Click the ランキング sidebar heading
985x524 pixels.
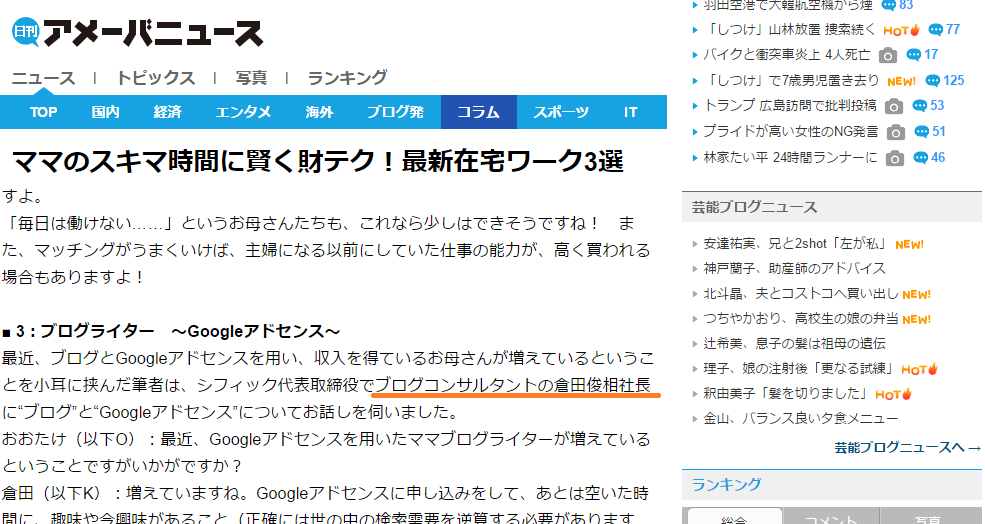pos(727,484)
